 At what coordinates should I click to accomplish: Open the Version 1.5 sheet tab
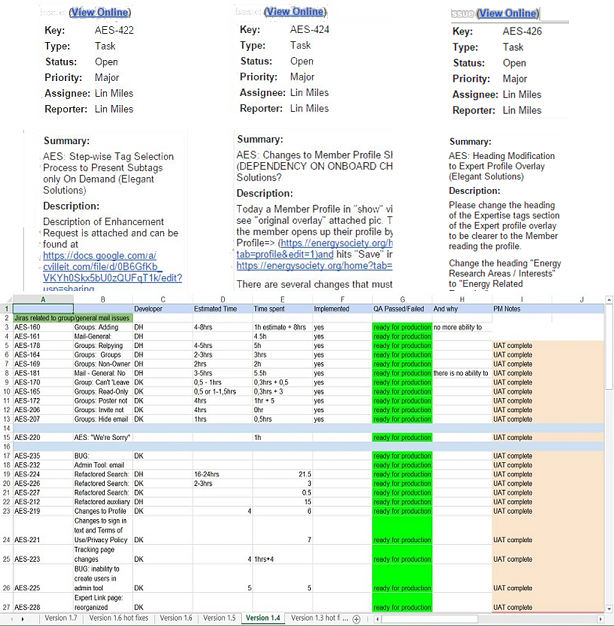pos(220,618)
